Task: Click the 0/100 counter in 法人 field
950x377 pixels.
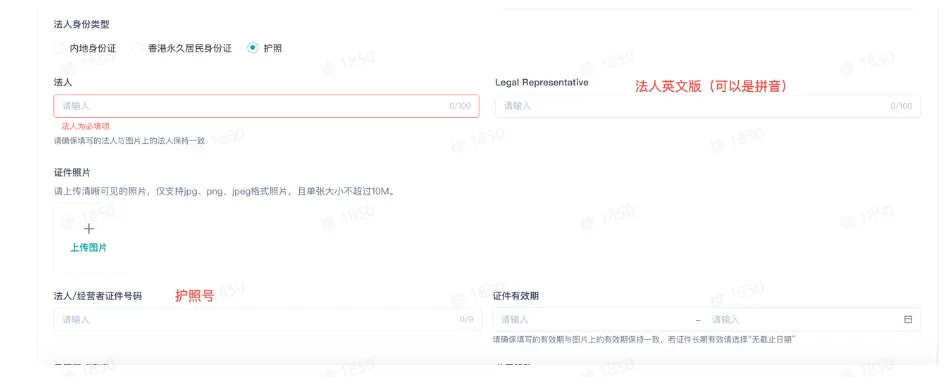Action: [x=460, y=106]
